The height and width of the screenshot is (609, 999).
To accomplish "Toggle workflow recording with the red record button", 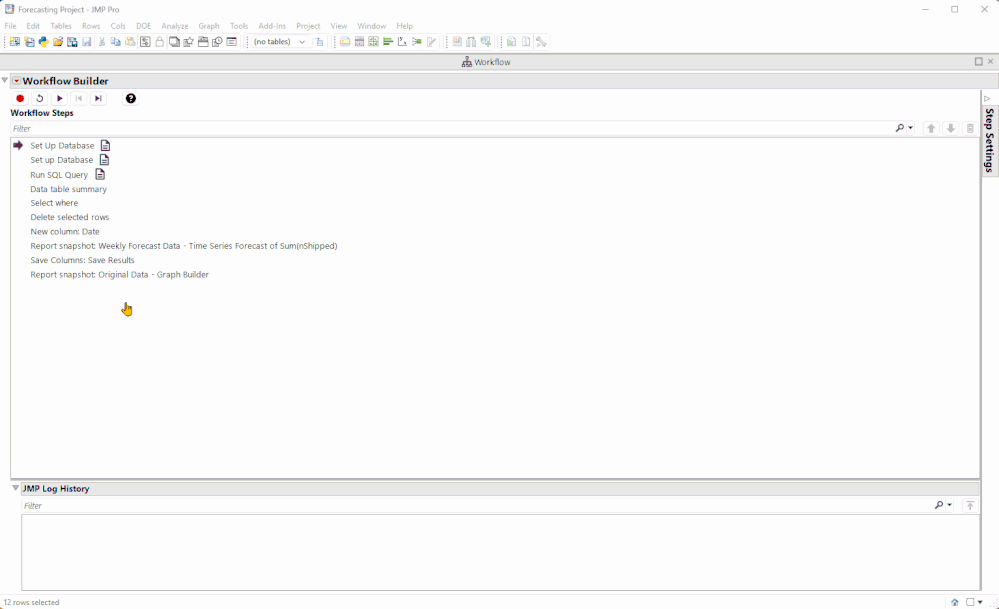I will [19, 98].
